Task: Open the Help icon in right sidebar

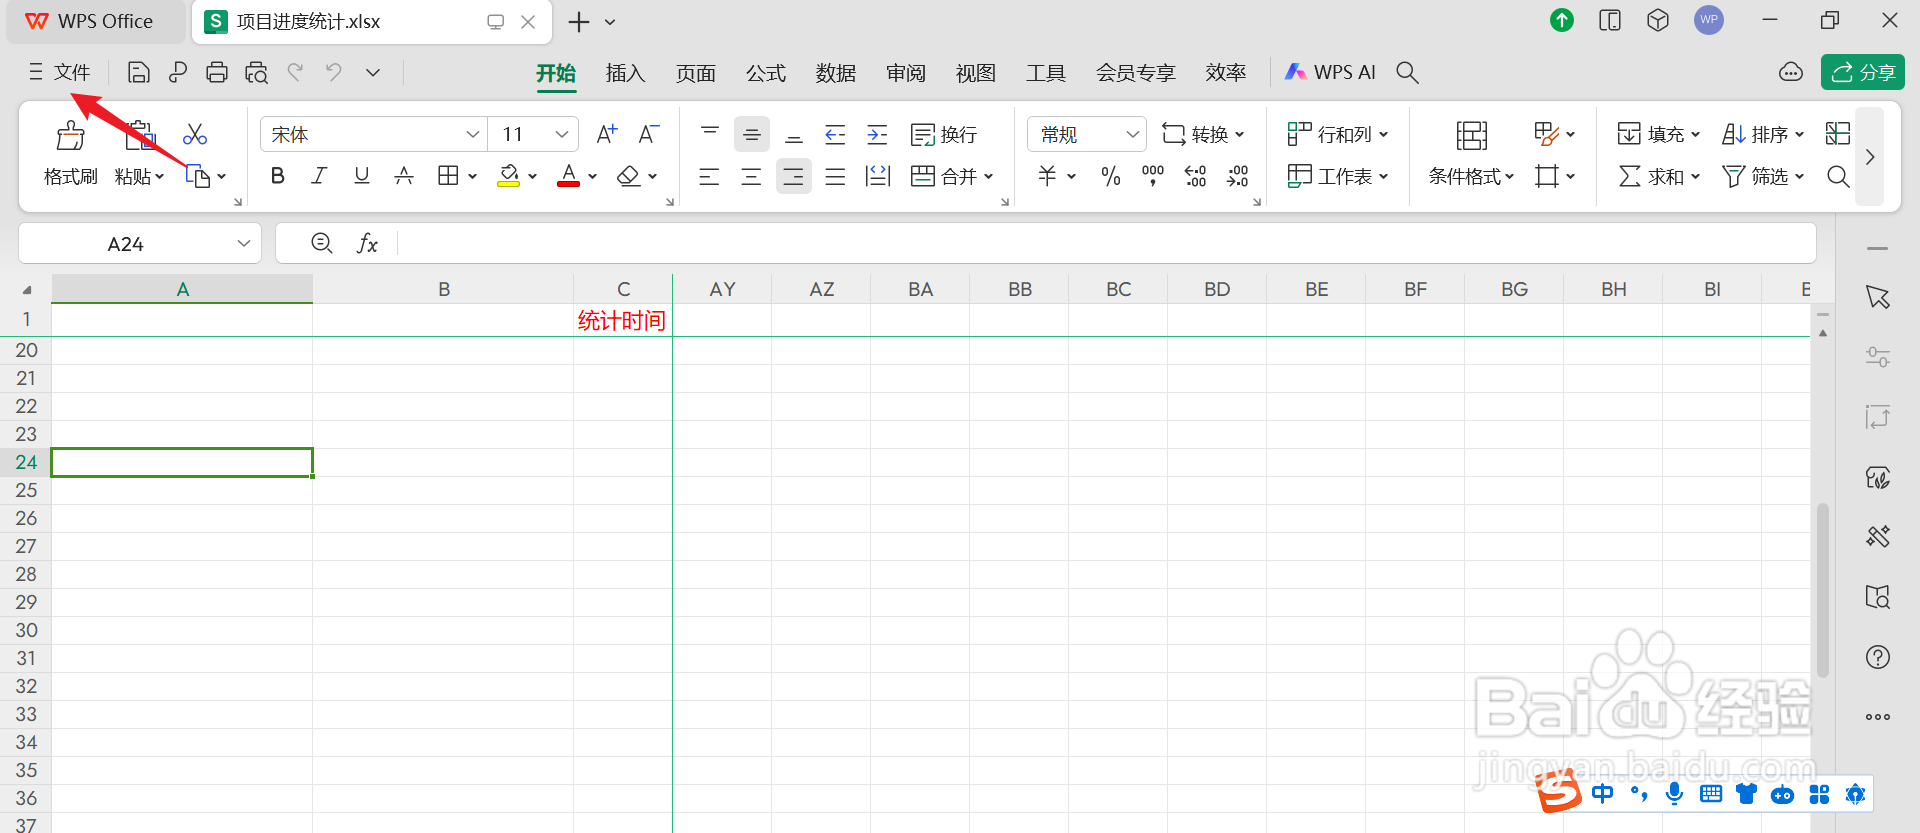Action: (x=1878, y=657)
